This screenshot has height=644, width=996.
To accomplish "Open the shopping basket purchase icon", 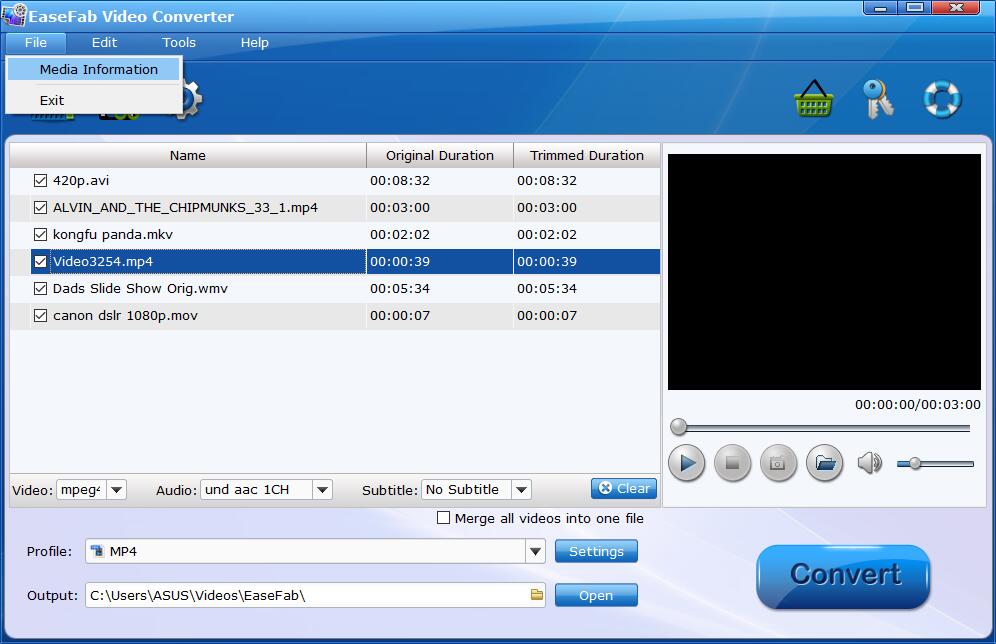I will coord(813,99).
